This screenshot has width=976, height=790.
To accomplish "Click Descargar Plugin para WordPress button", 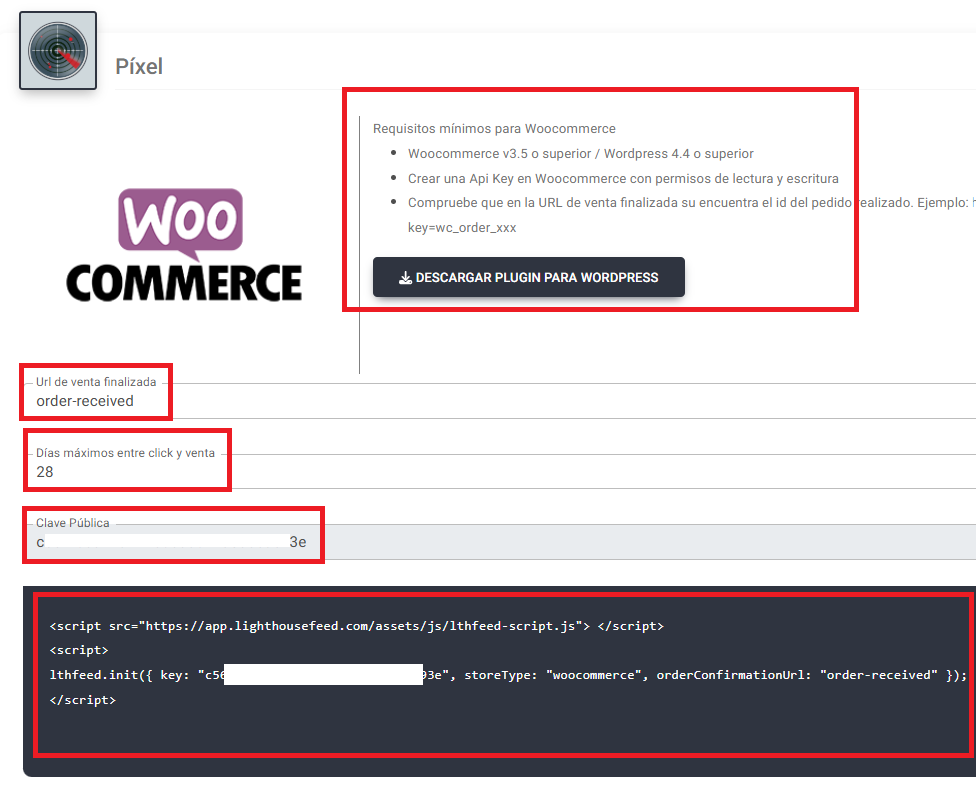I will 528,277.
